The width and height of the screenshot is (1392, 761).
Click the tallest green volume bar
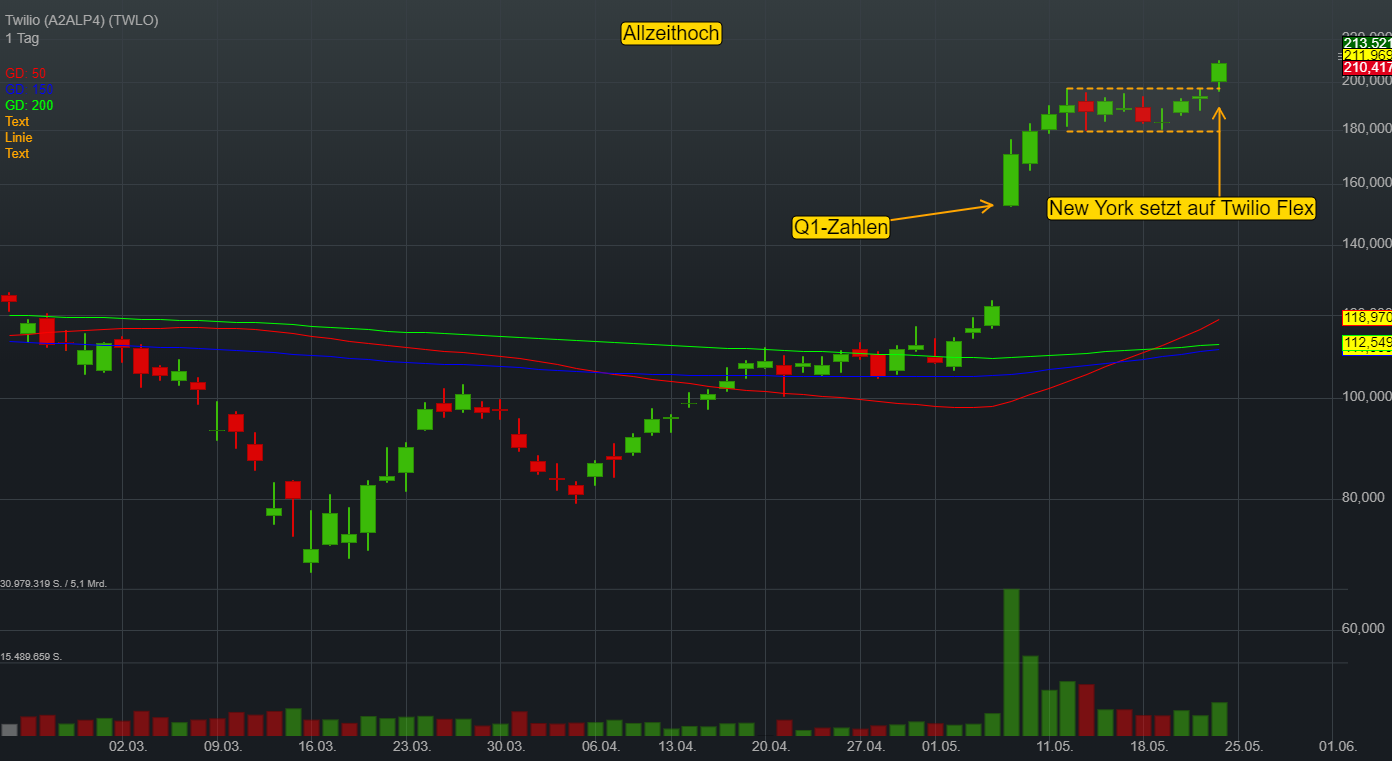point(1011,662)
